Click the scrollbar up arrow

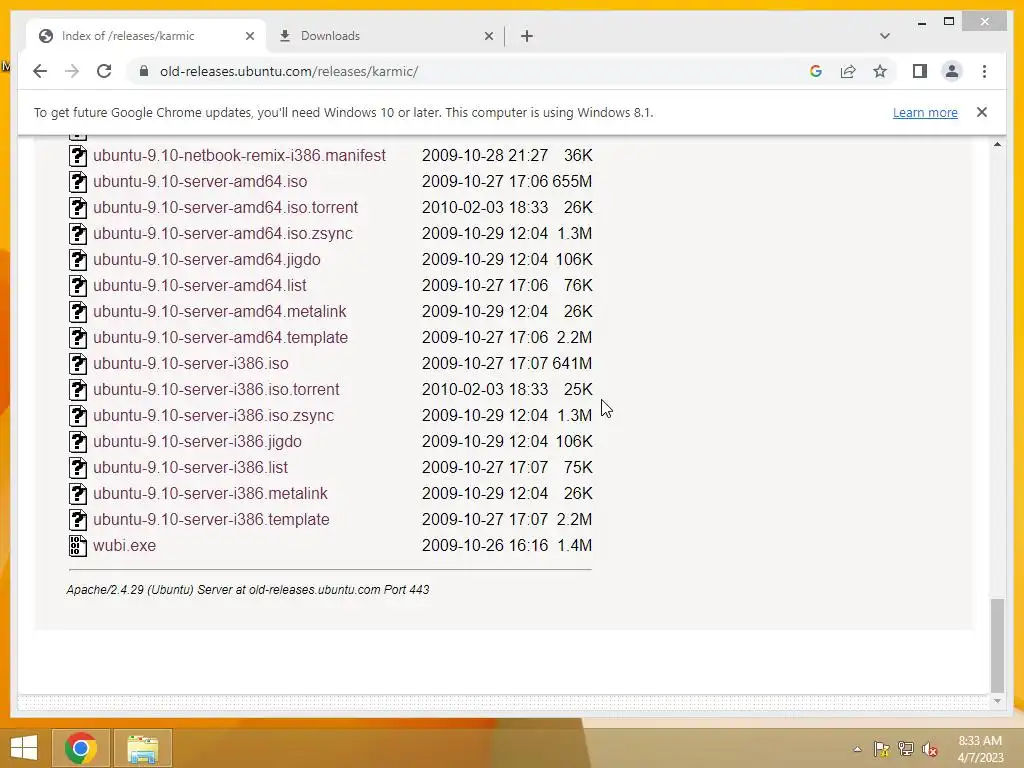click(x=997, y=144)
